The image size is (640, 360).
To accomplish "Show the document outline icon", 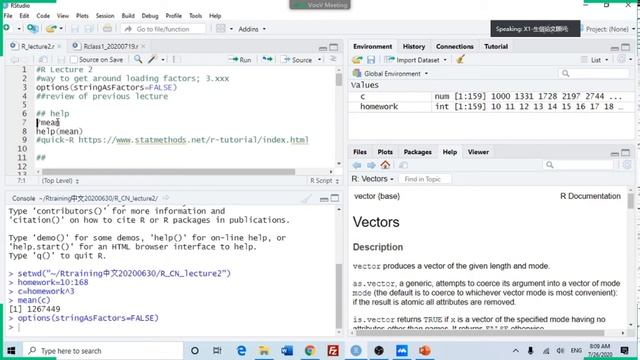I will point(333,59).
